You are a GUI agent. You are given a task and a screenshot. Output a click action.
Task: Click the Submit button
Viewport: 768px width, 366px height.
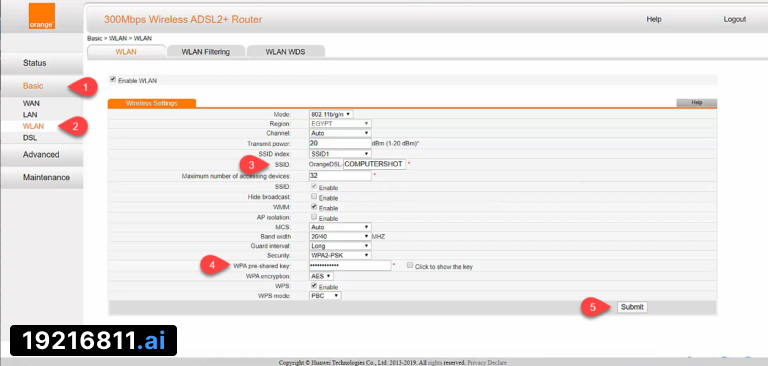click(x=632, y=307)
